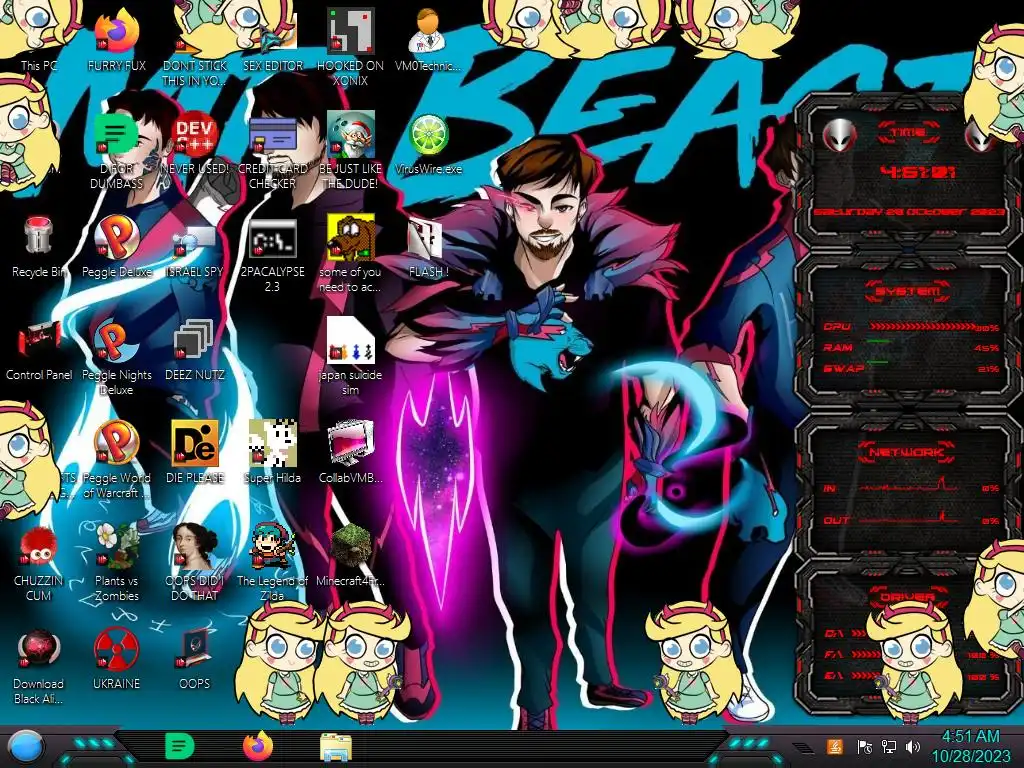Click the RAM usage bar in SYSTEM widget
This screenshot has height=768, width=1024.
pos(878,341)
